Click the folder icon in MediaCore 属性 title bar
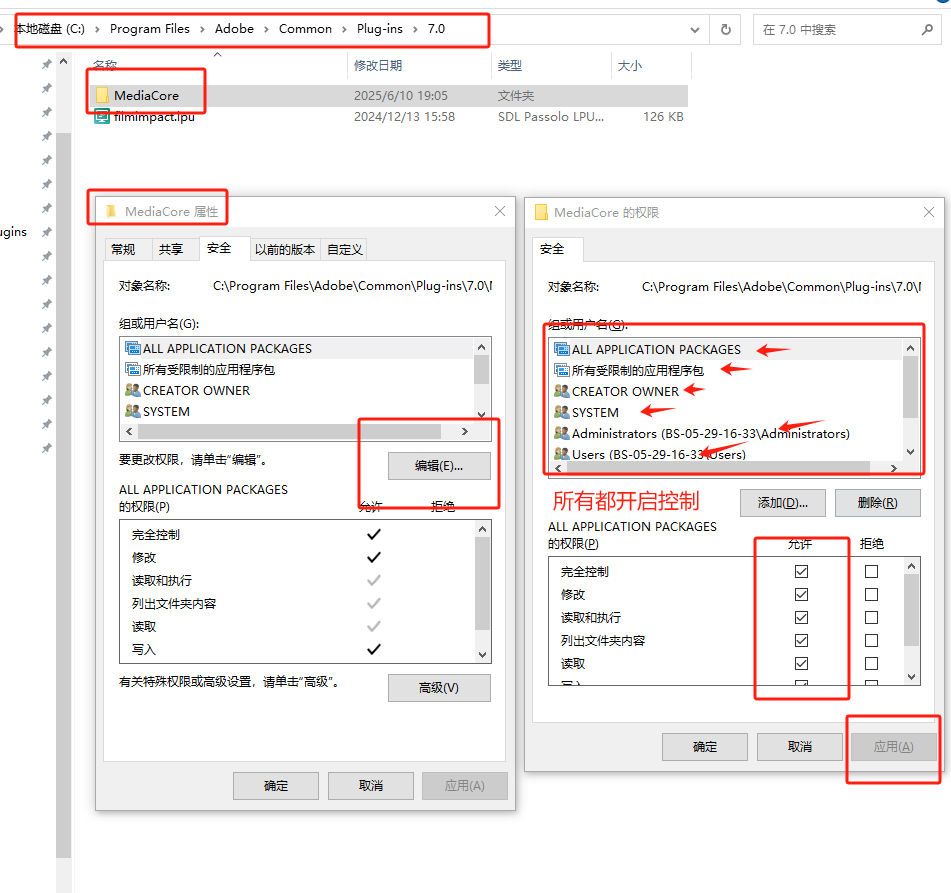The image size is (951, 893). pyautogui.click(x=111, y=211)
